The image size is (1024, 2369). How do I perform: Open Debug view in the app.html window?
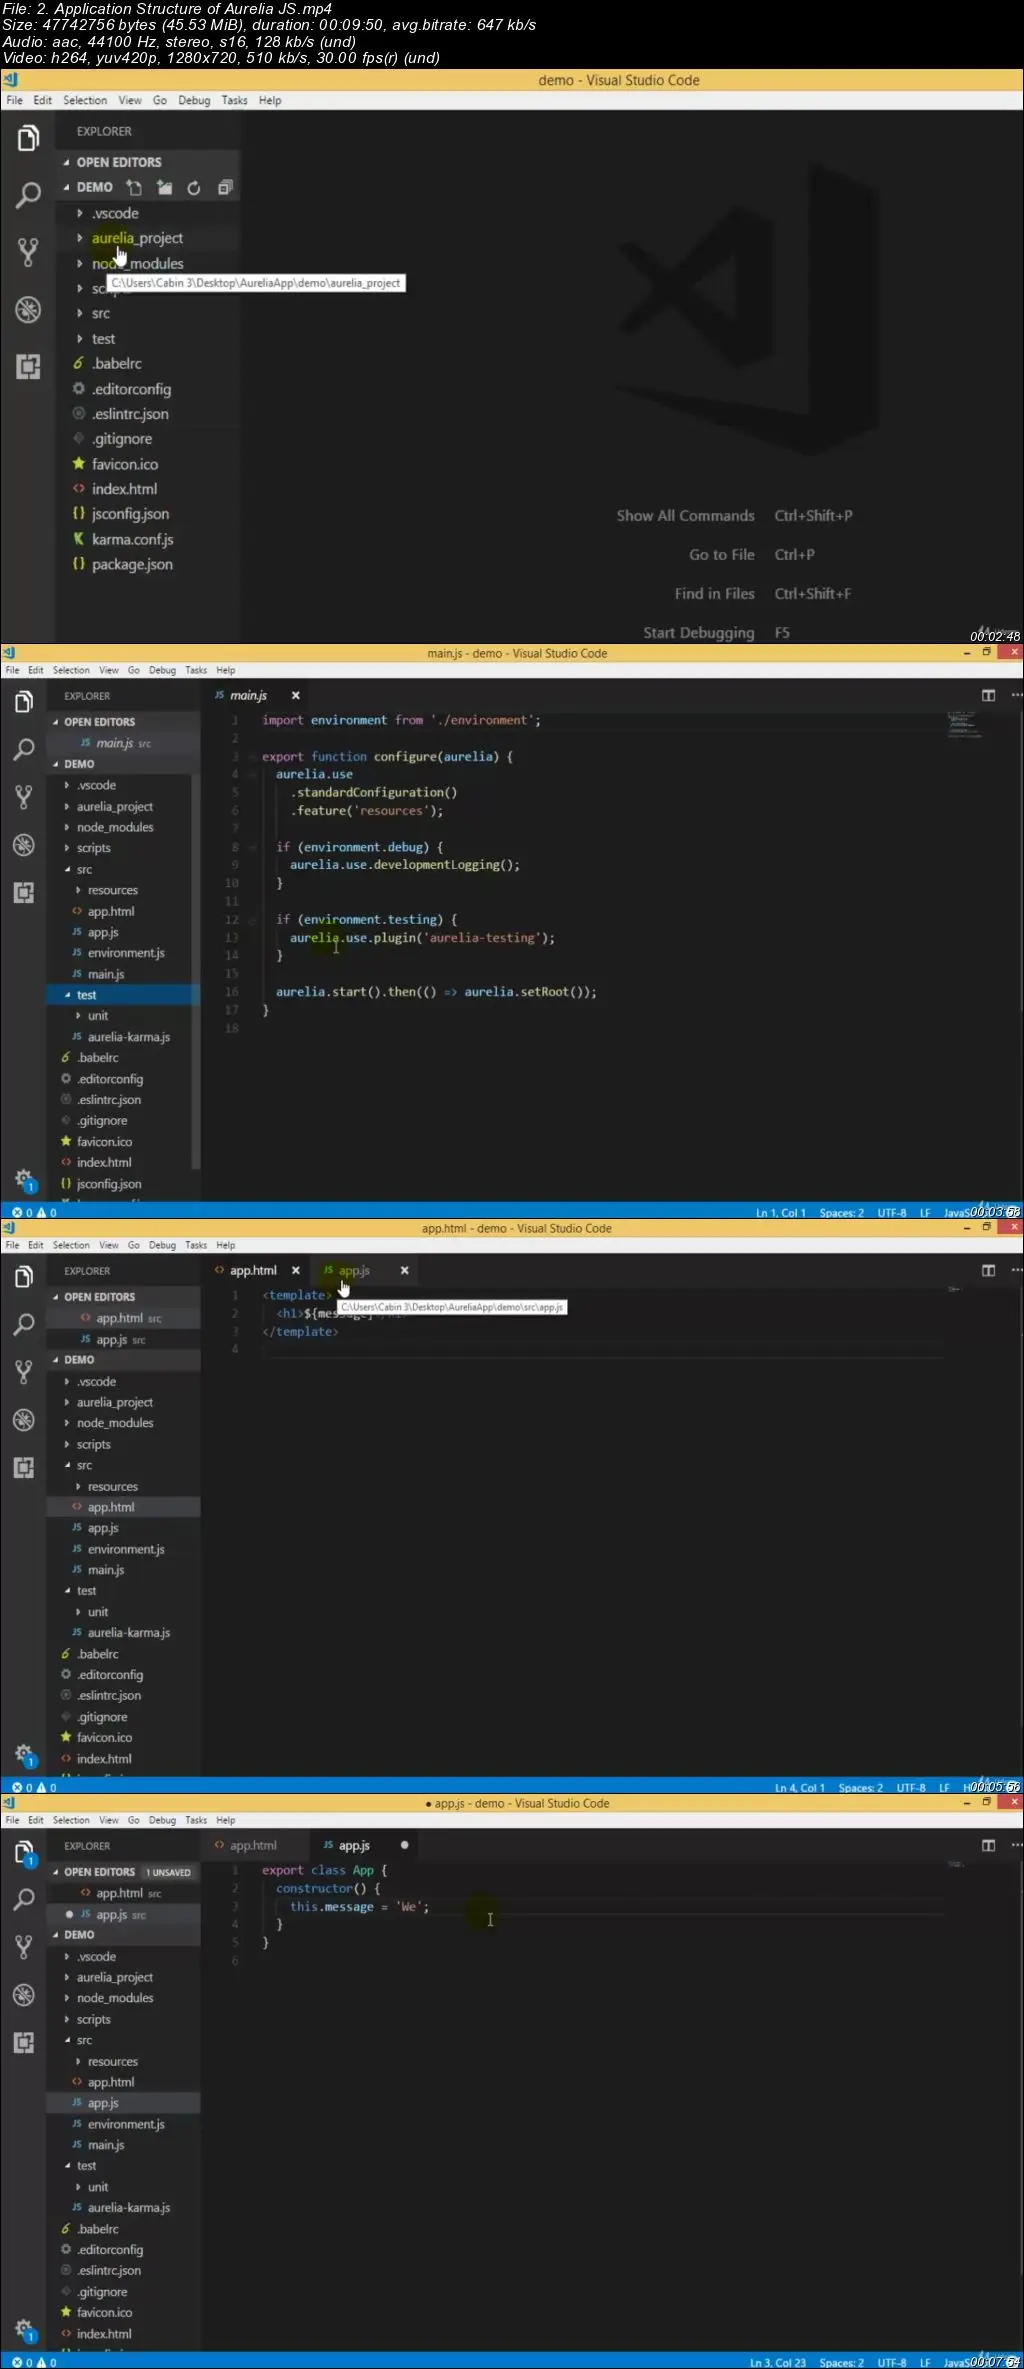24,1420
